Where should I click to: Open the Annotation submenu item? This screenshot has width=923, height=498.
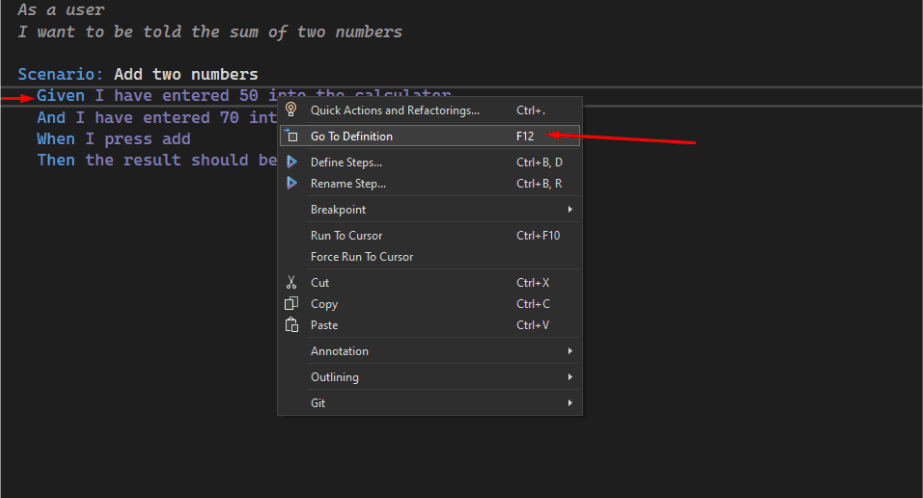tap(430, 351)
